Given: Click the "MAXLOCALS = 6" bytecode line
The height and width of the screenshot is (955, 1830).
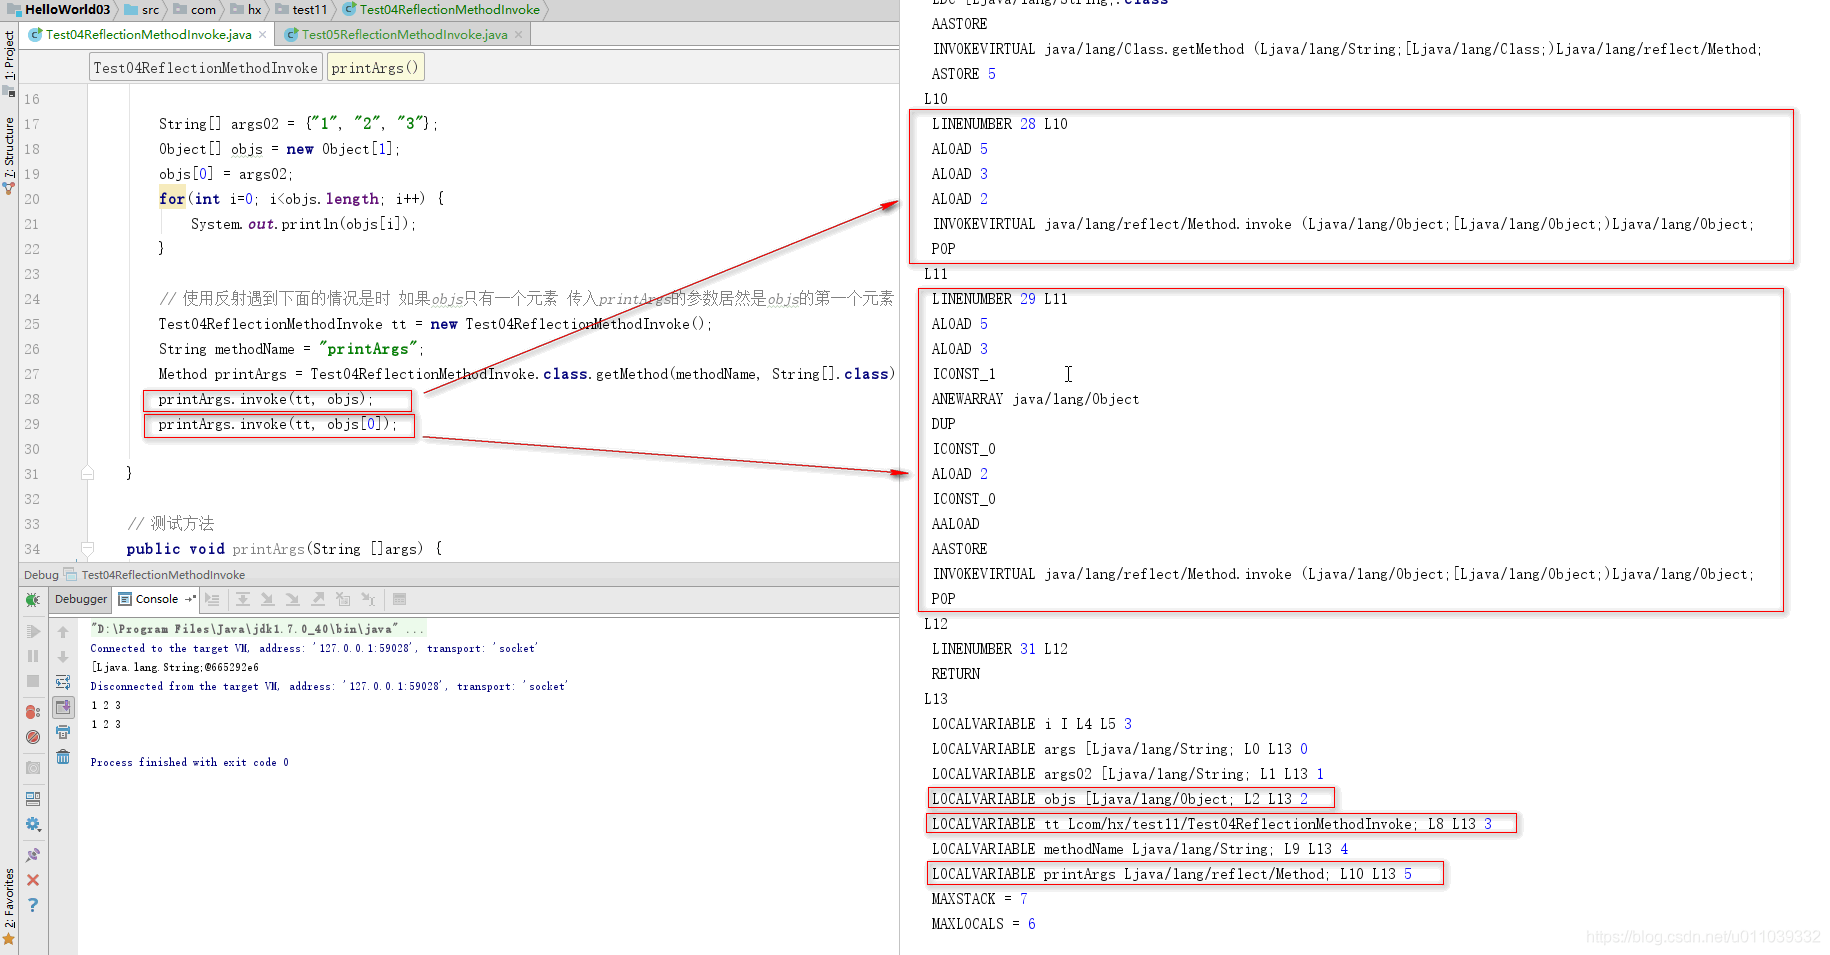Looking at the screenshot, I should coord(983,924).
